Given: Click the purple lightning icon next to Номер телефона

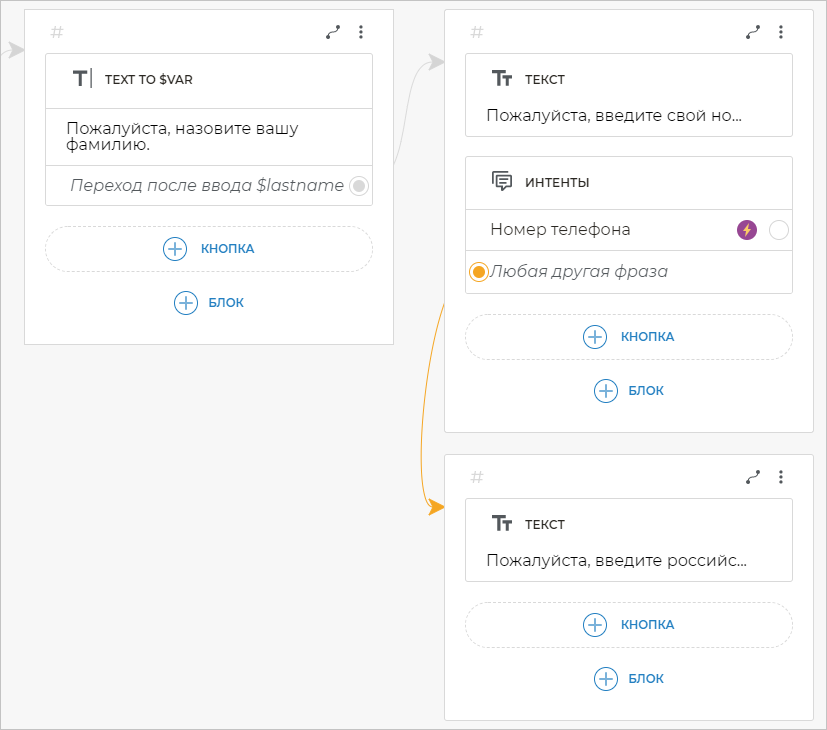Looking at the screenshot, I should (x=747, y=230).
